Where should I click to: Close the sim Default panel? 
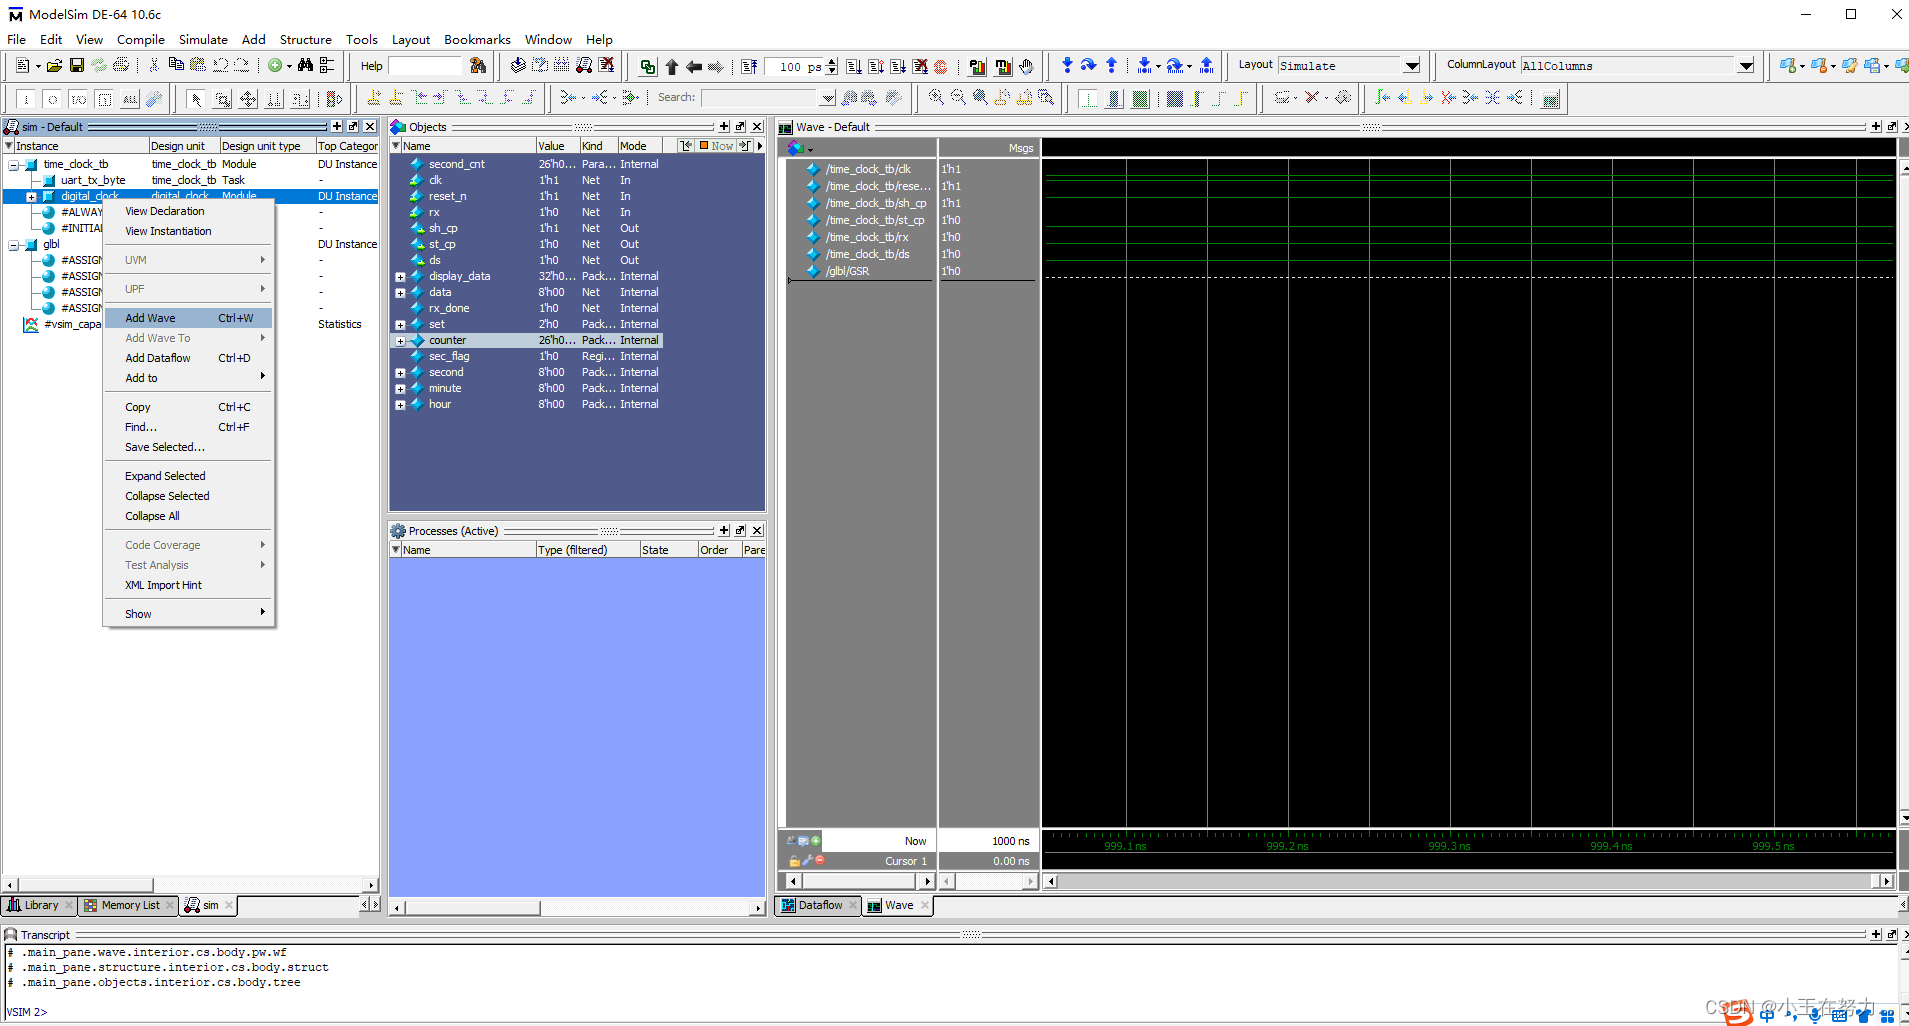370,127
